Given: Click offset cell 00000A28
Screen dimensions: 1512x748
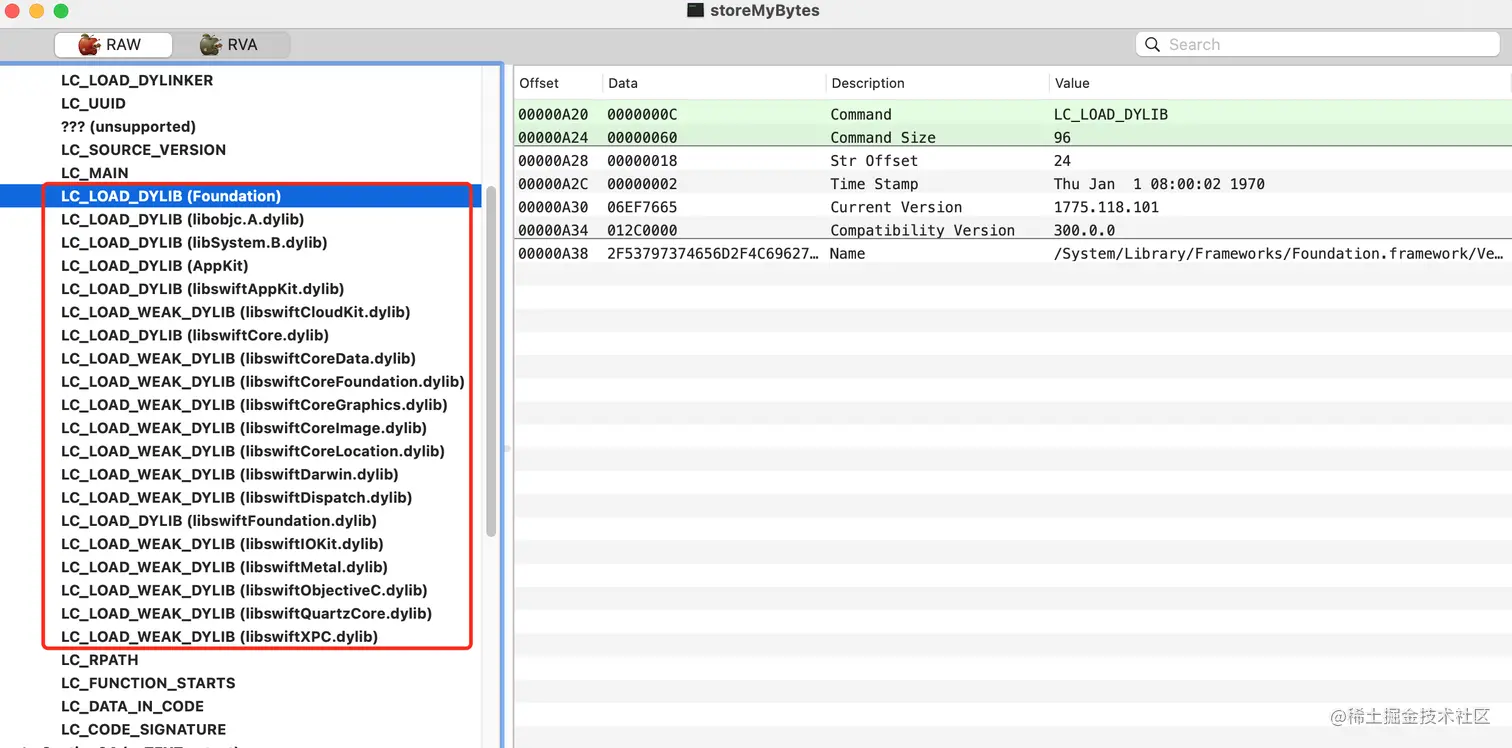Looking at the screenshot, I should [x=553, y=160].
